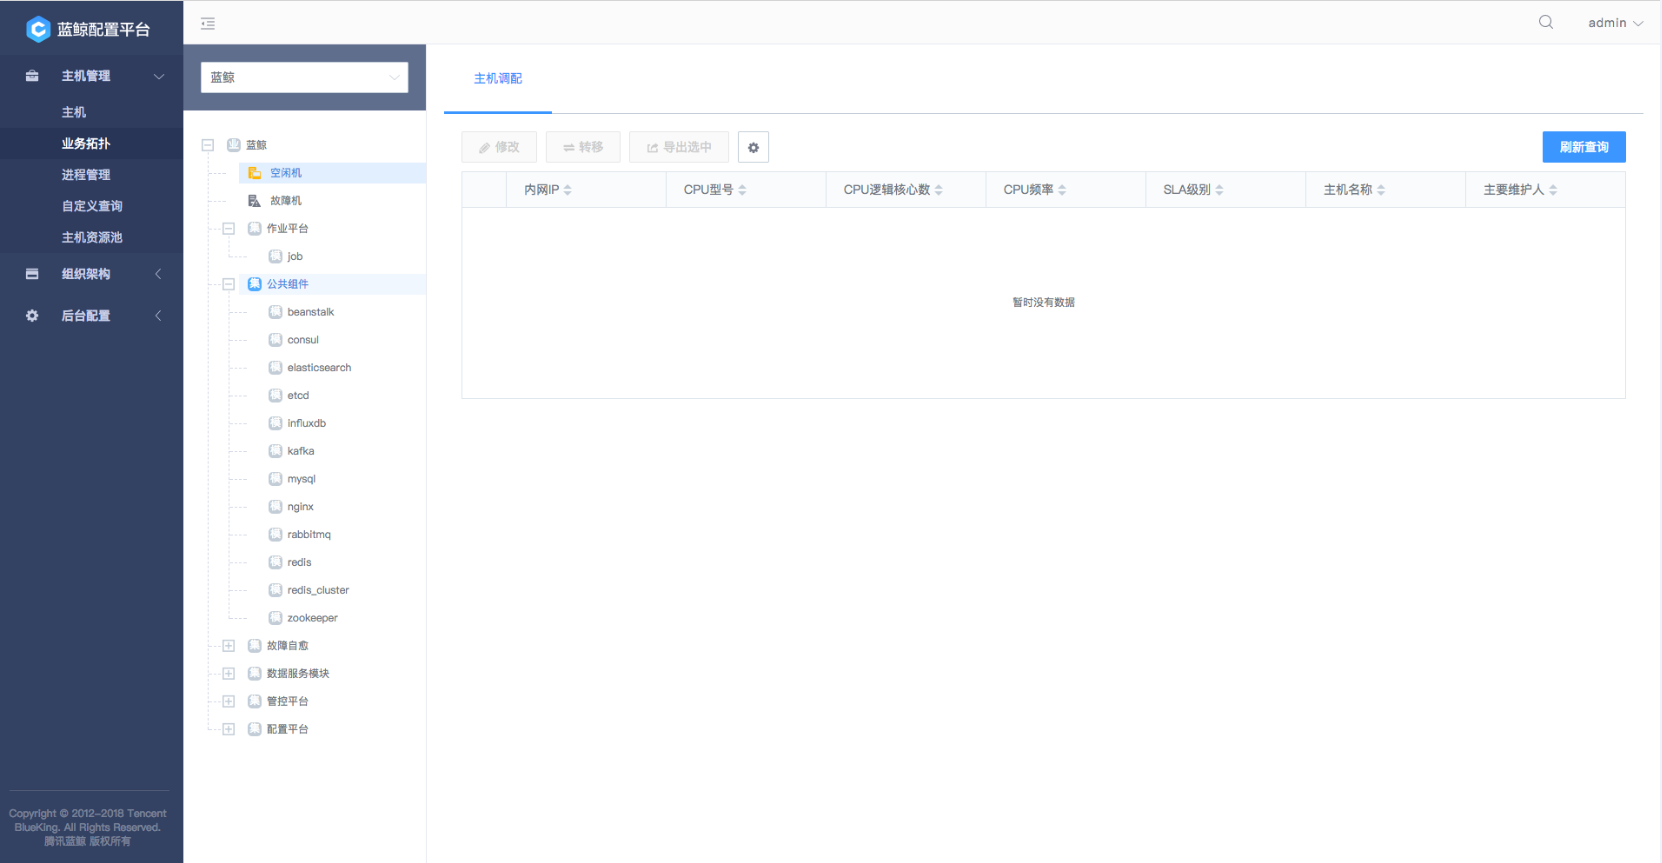Select the 主机调配 tab
The width and height of the screenshot is (1662, 863).
(497, 79)
